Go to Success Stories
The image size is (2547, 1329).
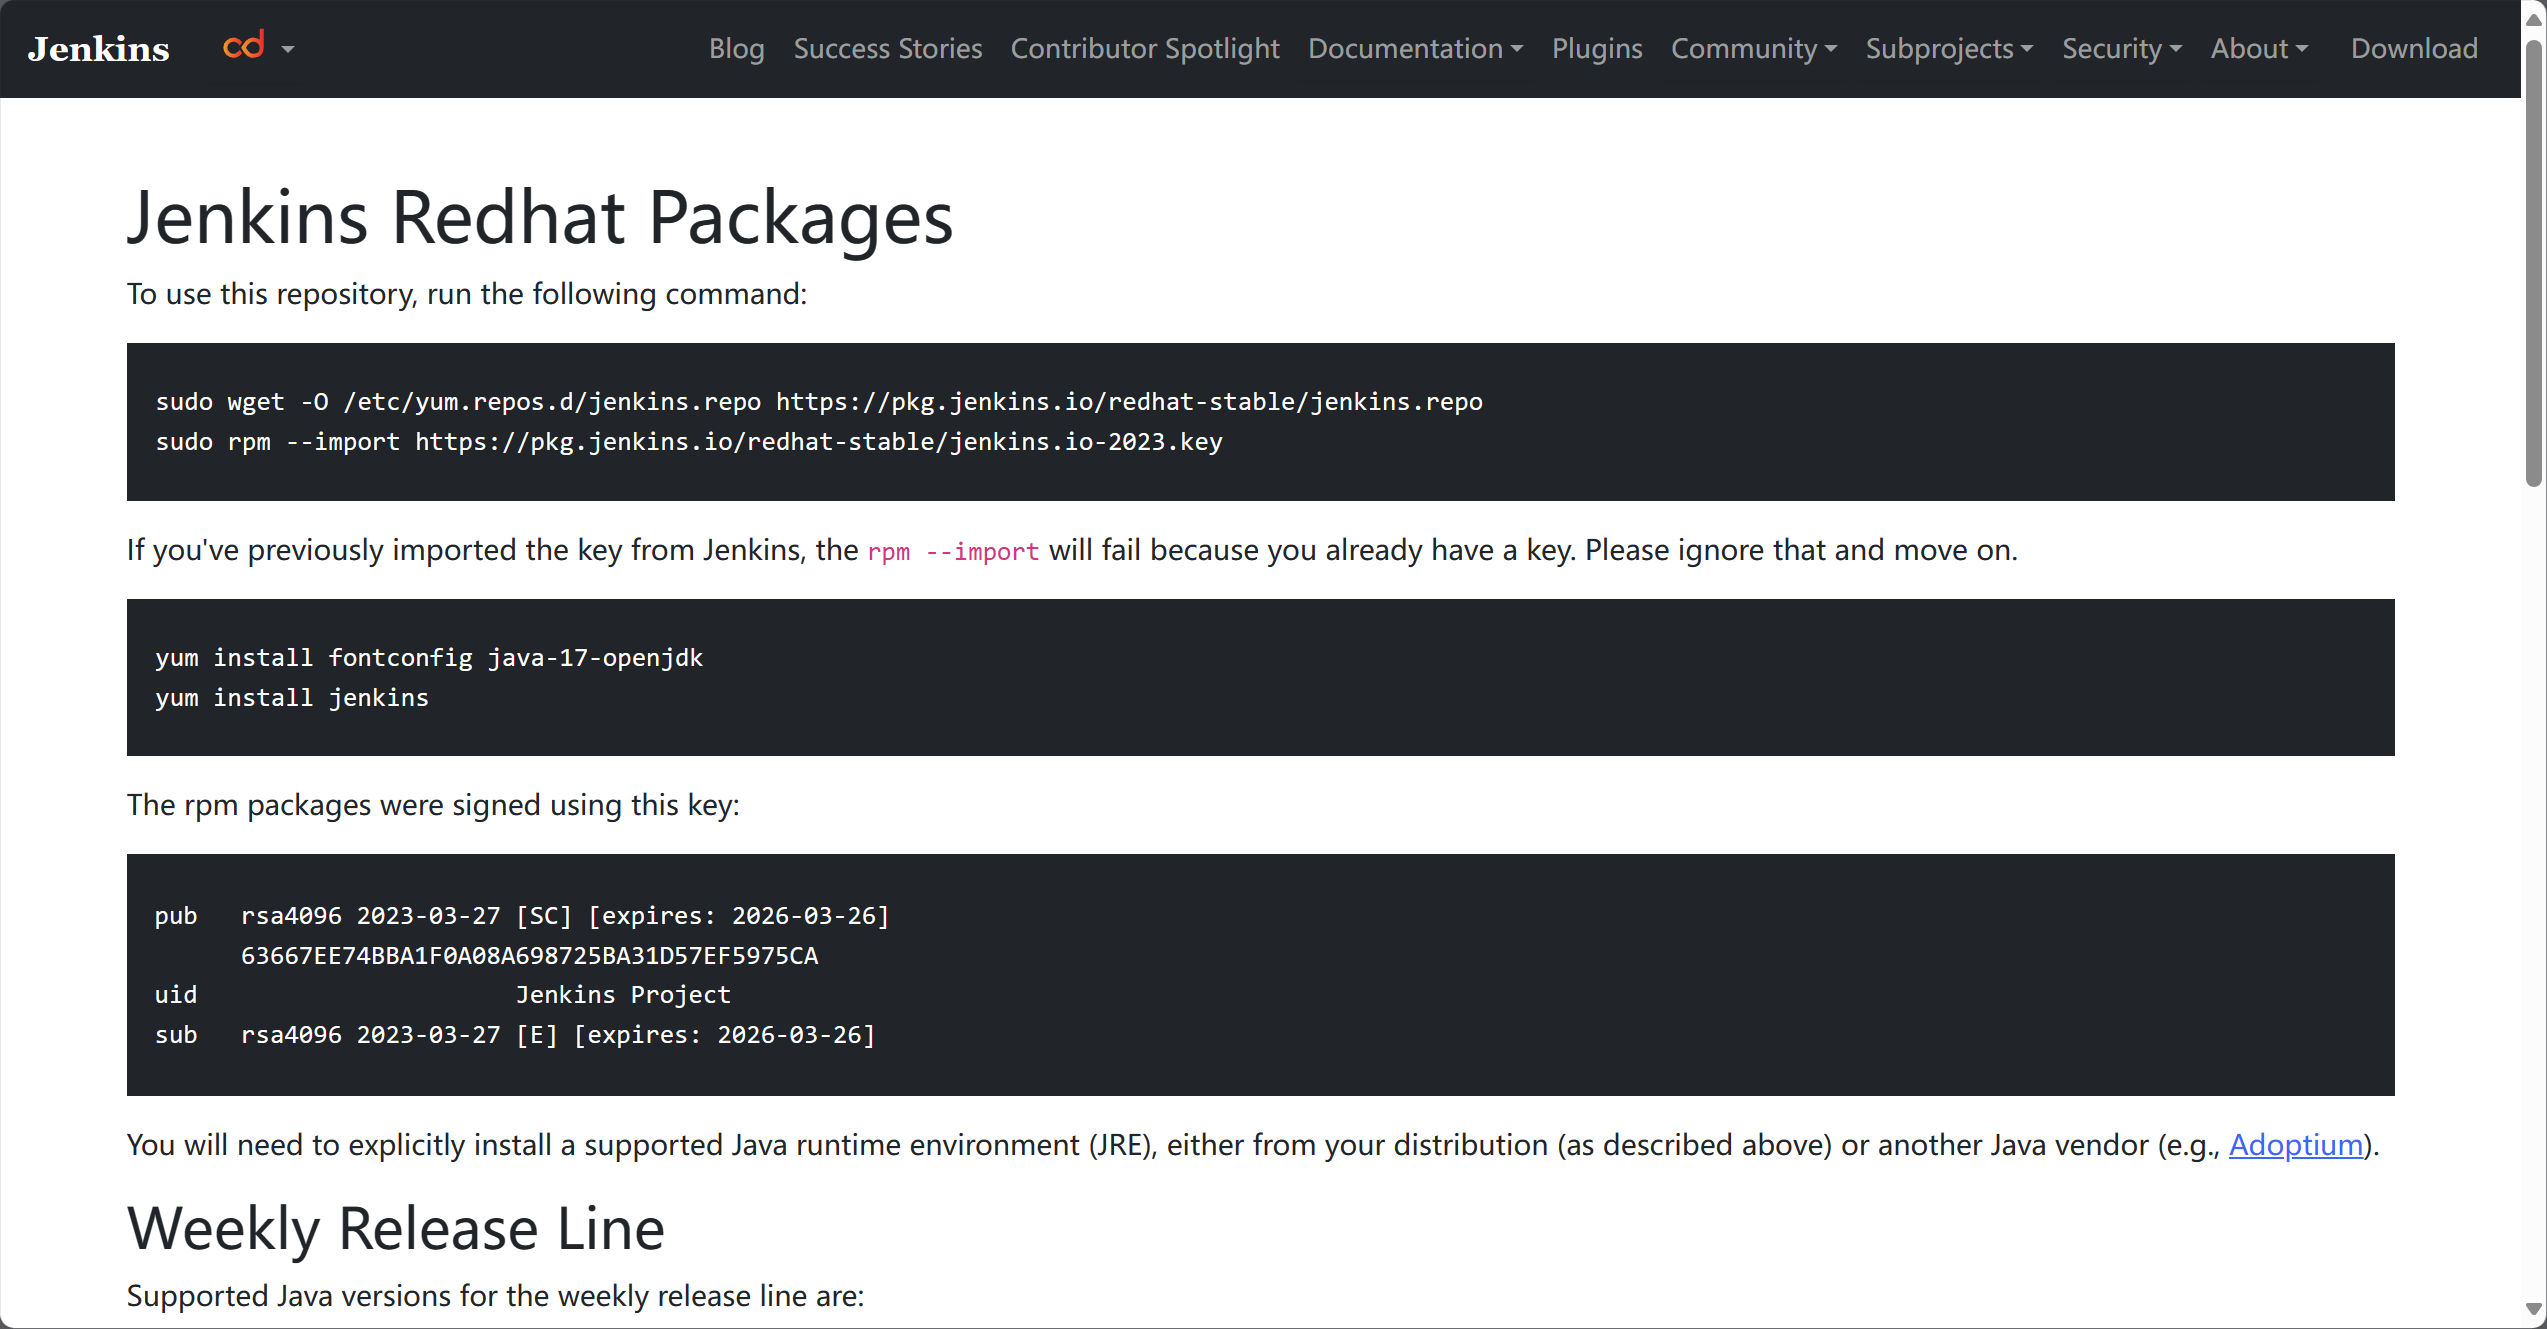point(887,48)
